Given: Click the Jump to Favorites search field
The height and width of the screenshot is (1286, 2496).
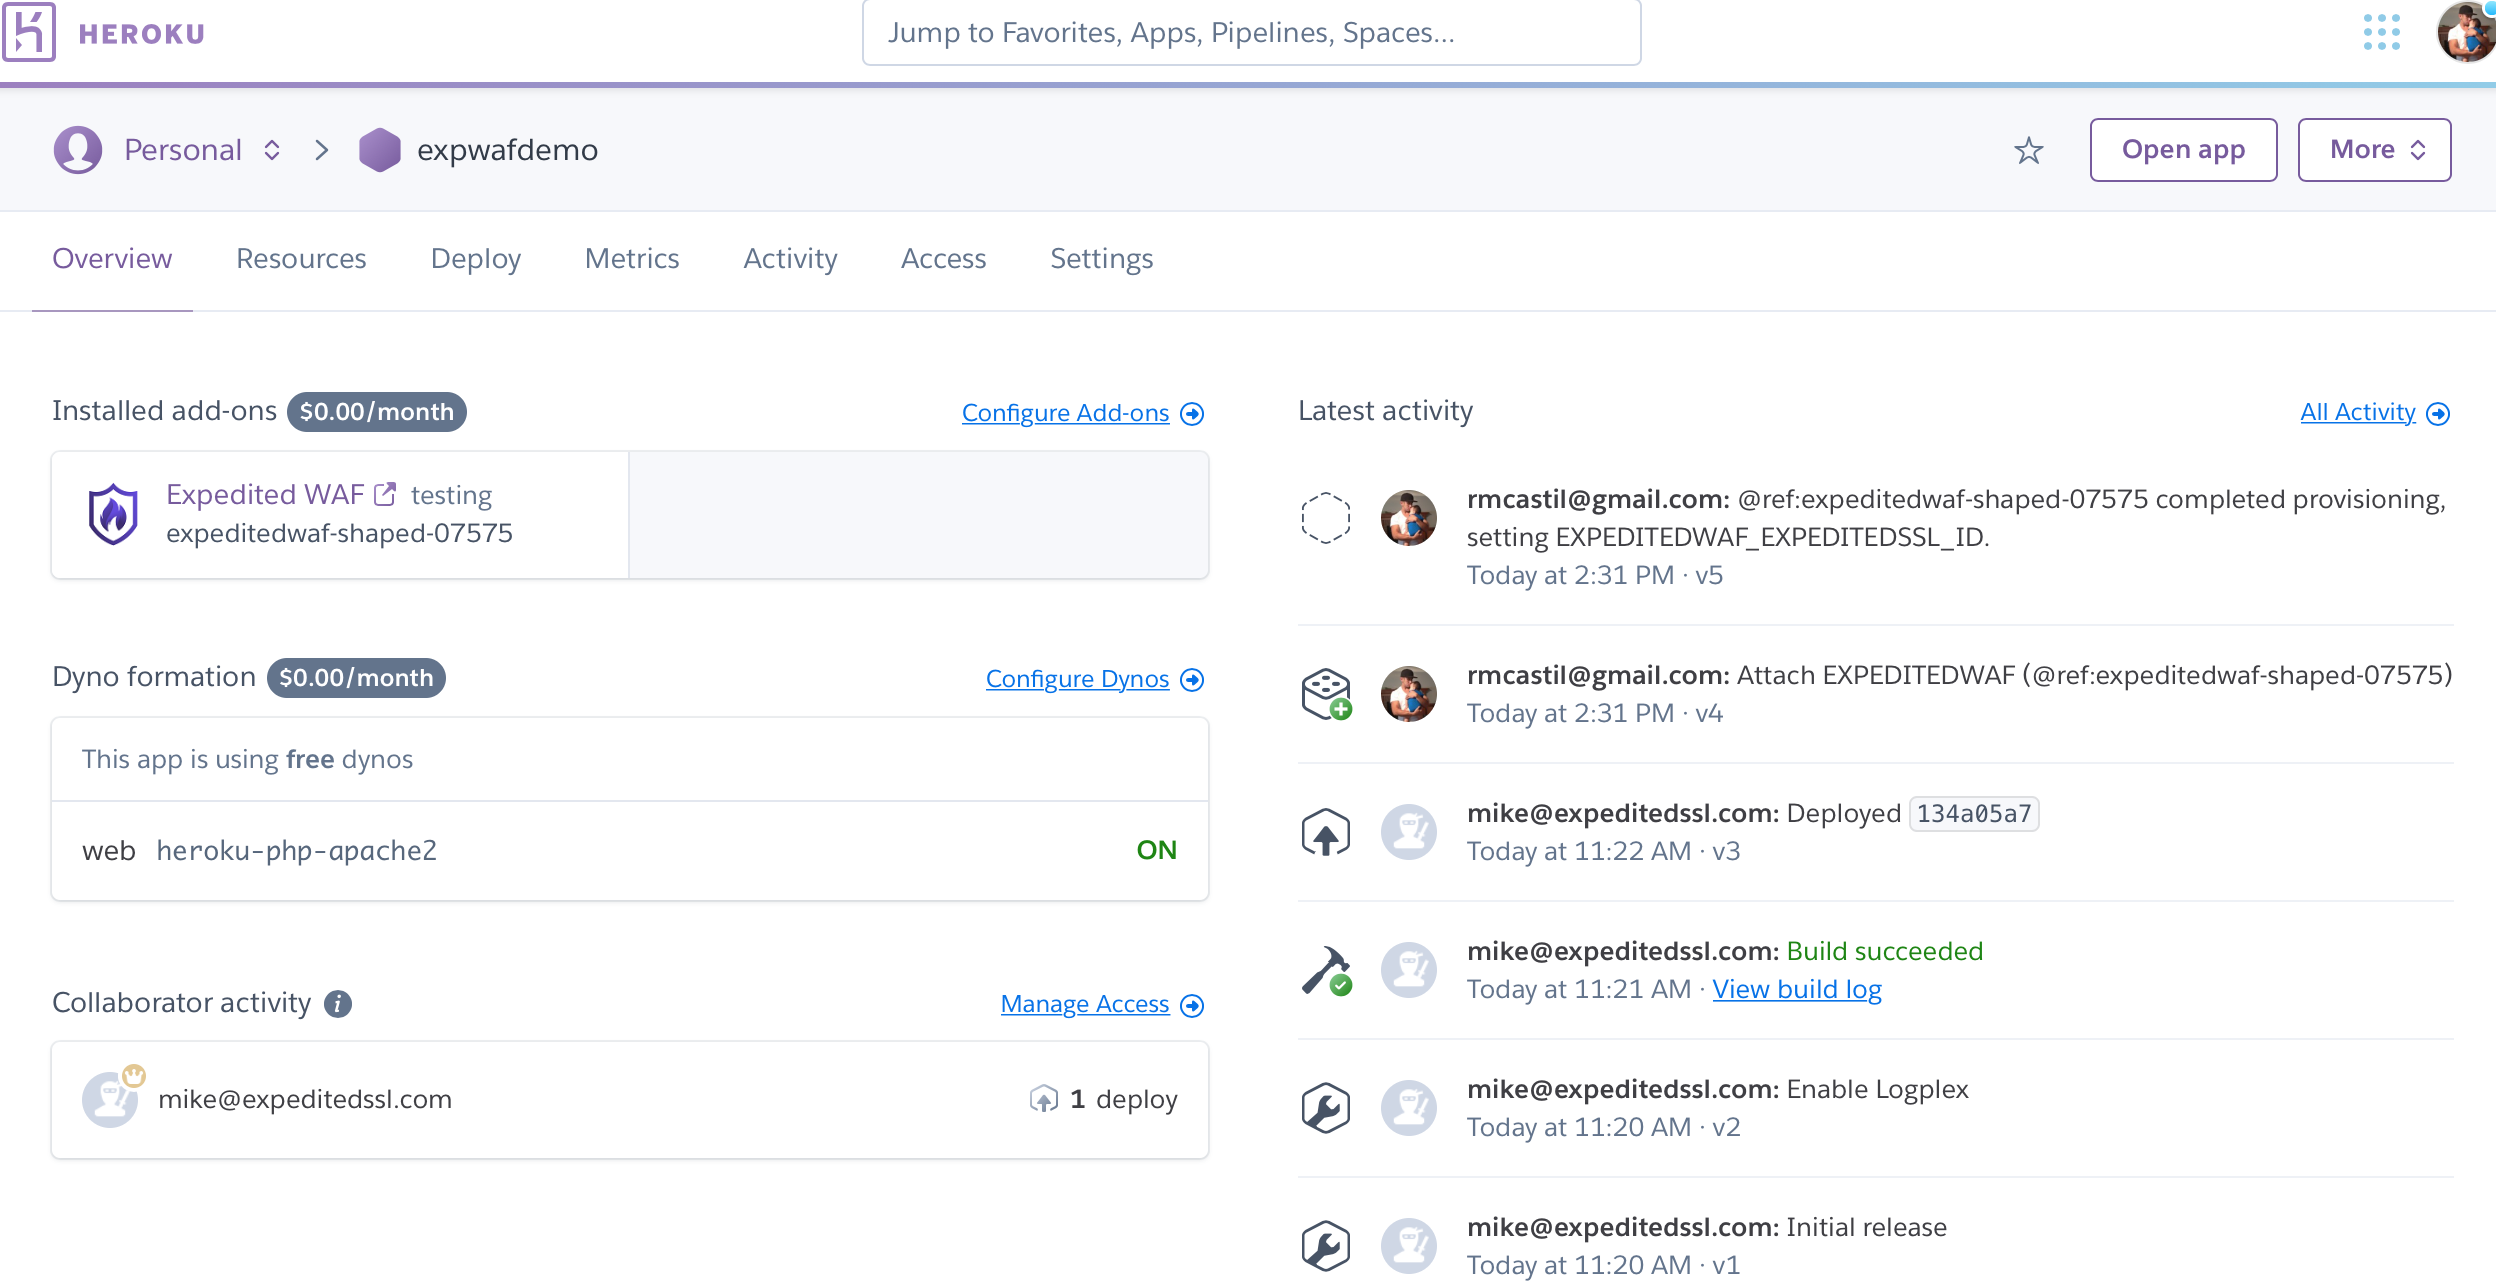Looking at the screenshot, I should coord(1251,33).
